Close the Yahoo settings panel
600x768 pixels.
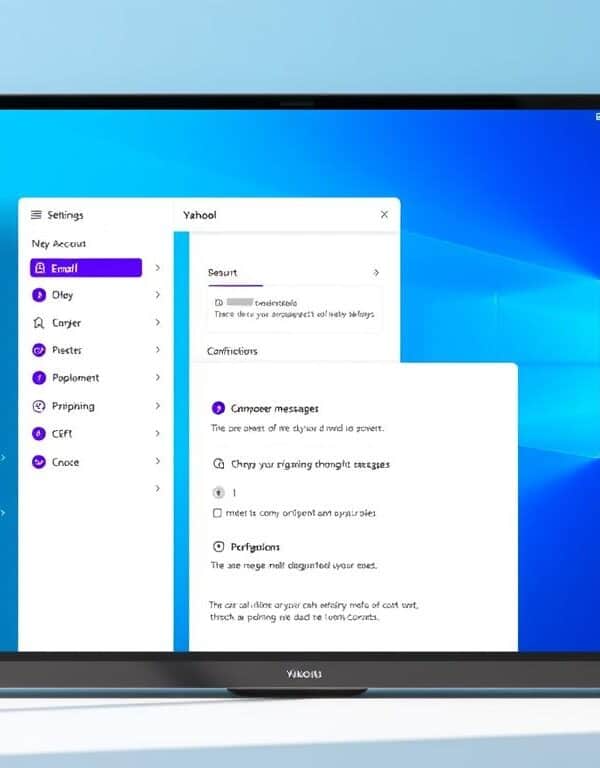(384, 215)
